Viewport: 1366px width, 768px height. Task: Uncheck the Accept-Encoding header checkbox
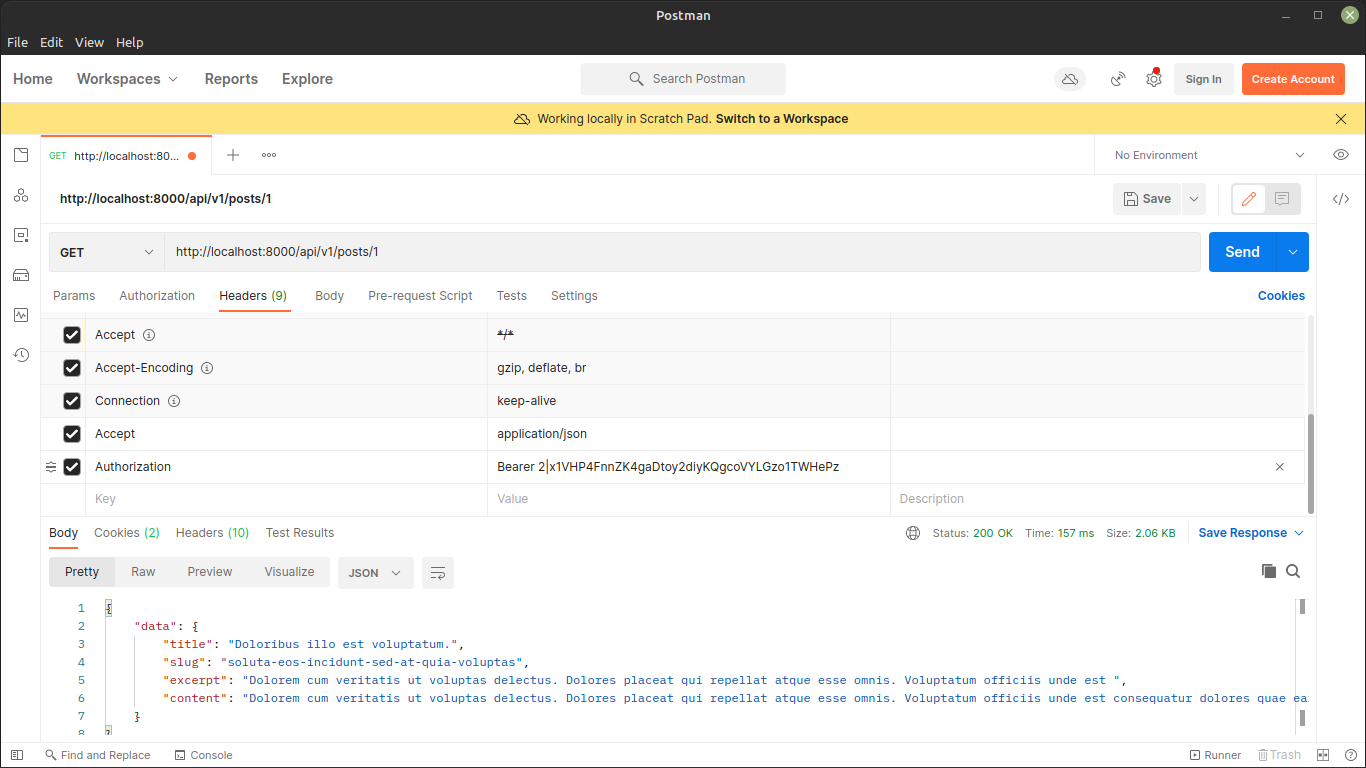[x=72, y=368]
